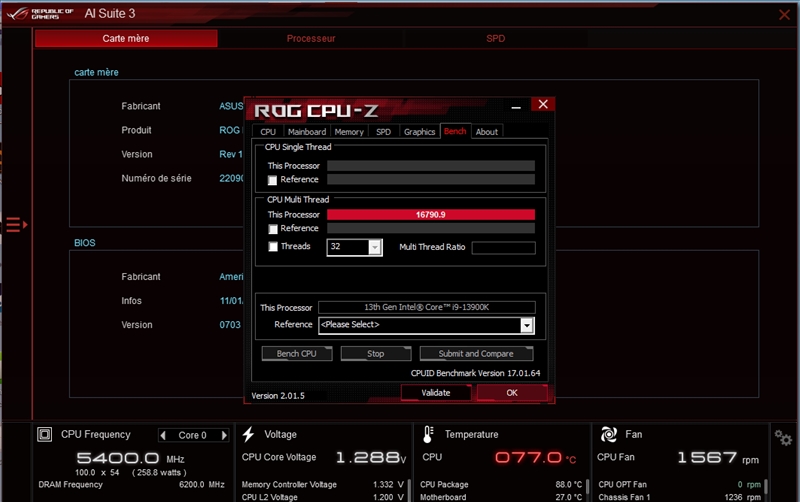Select the CPU-Z Bench tab
800x502 pixels.
click(x=455, y=131)
